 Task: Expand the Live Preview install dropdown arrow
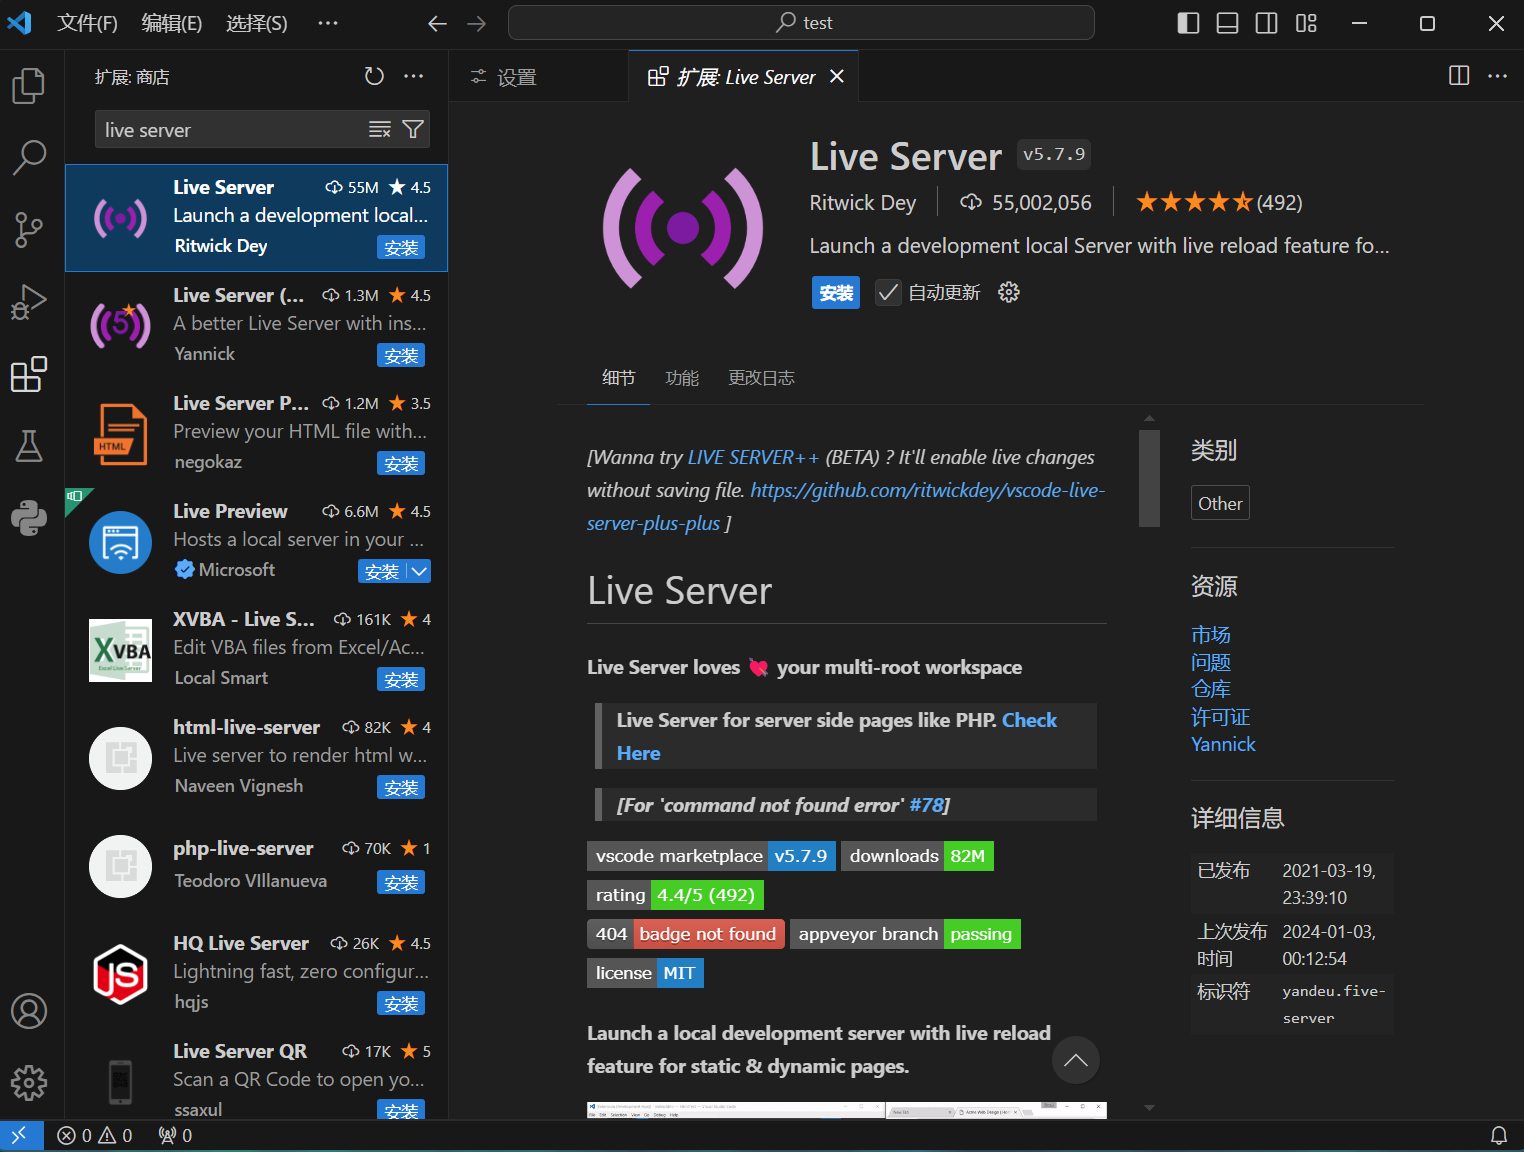tap(420, 571)
